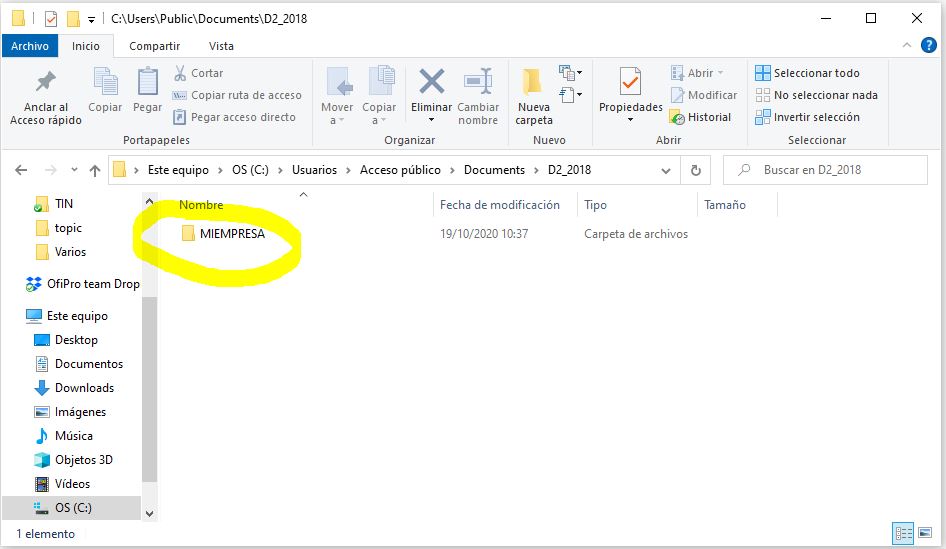Click the Cambiar nombre icon
The width and height of the screenshot is (946, 549).
pos(478,82)
